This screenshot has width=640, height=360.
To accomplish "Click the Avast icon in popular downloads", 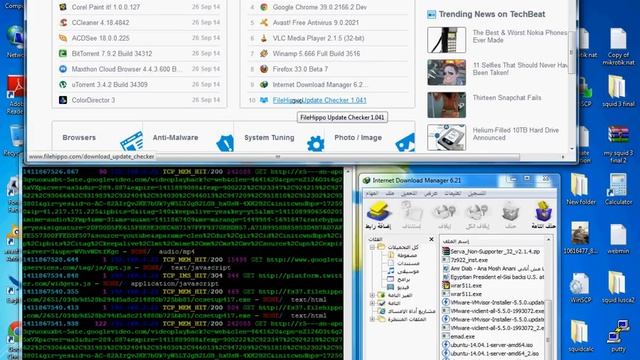I will [x=264, y=22].
